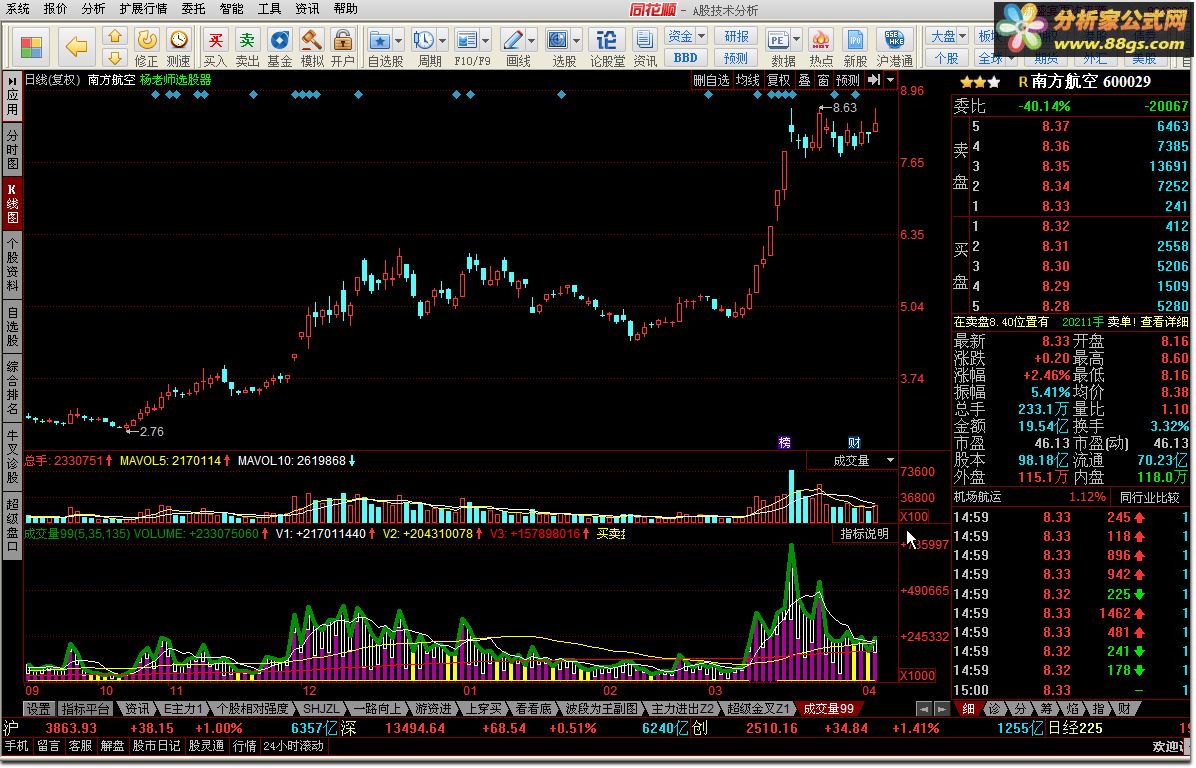
Task: Toggle the 焰 flame panel
Action: (1072, 709)
